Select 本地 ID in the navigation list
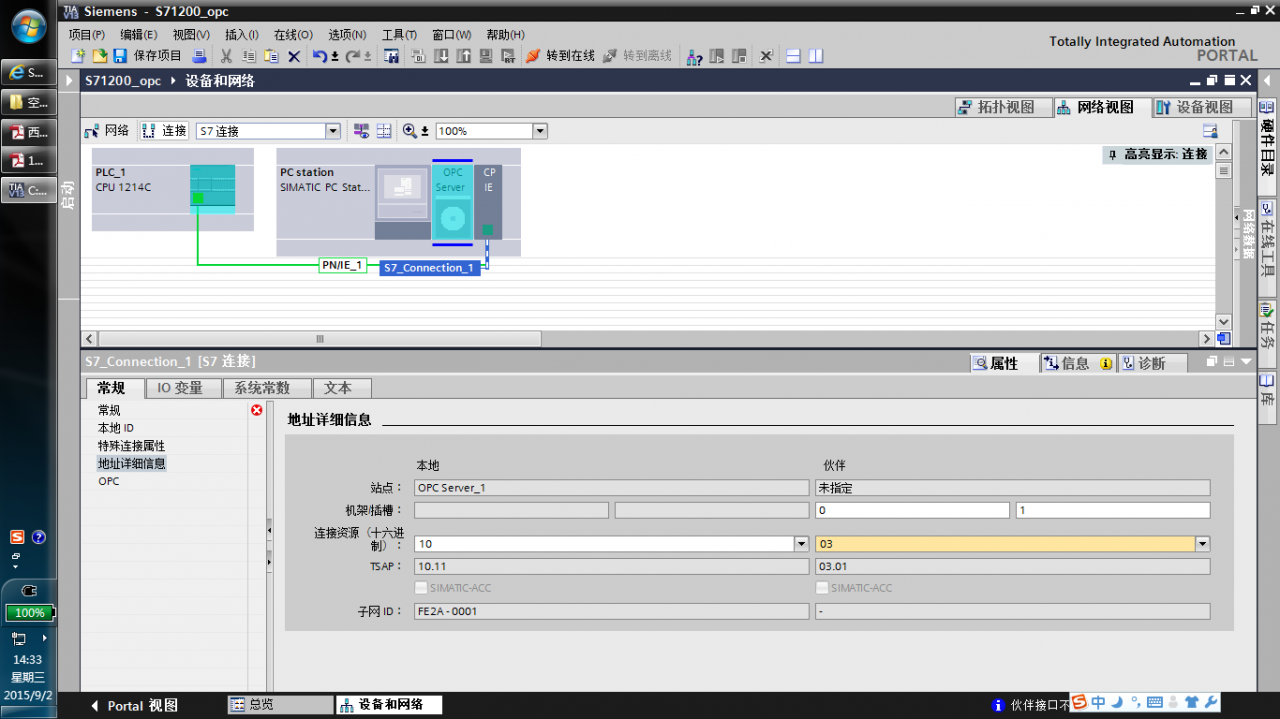Screen dimensions: 1280x719 [x=115, y=428]
